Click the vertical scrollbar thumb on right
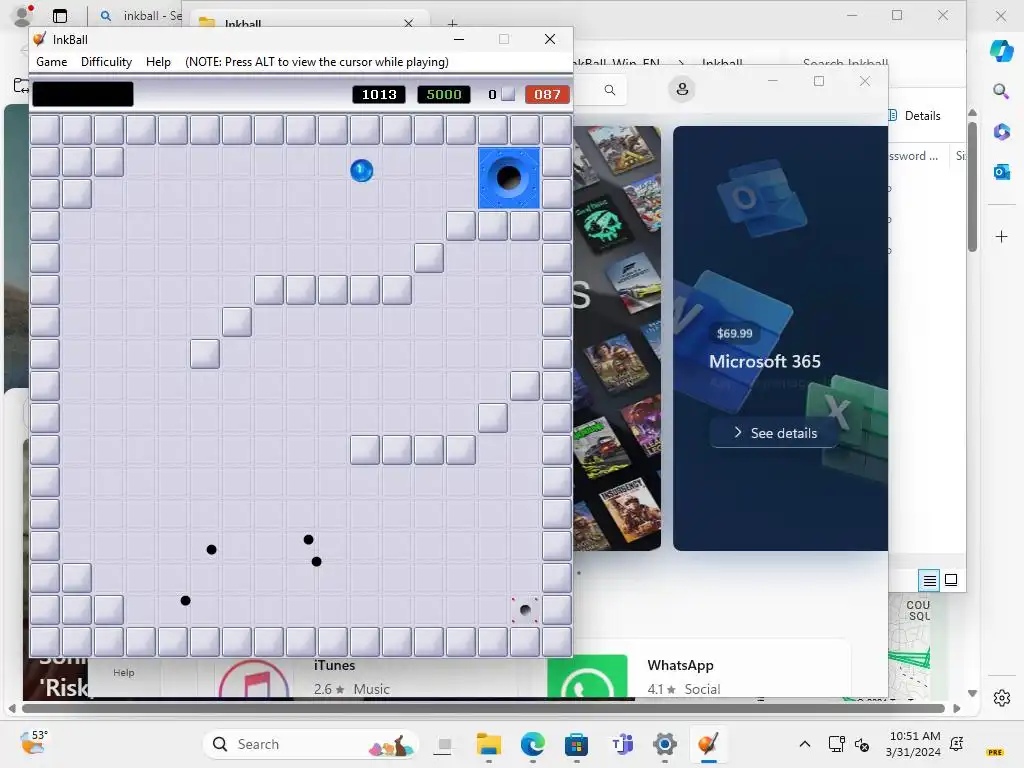 tap(972, 186)
